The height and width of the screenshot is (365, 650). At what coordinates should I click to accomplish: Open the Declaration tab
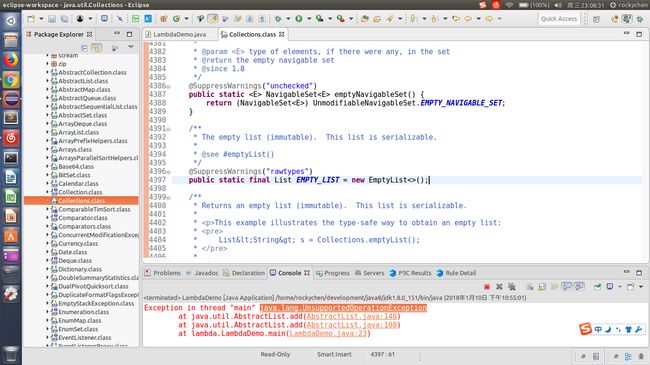(x=244, y=273)
